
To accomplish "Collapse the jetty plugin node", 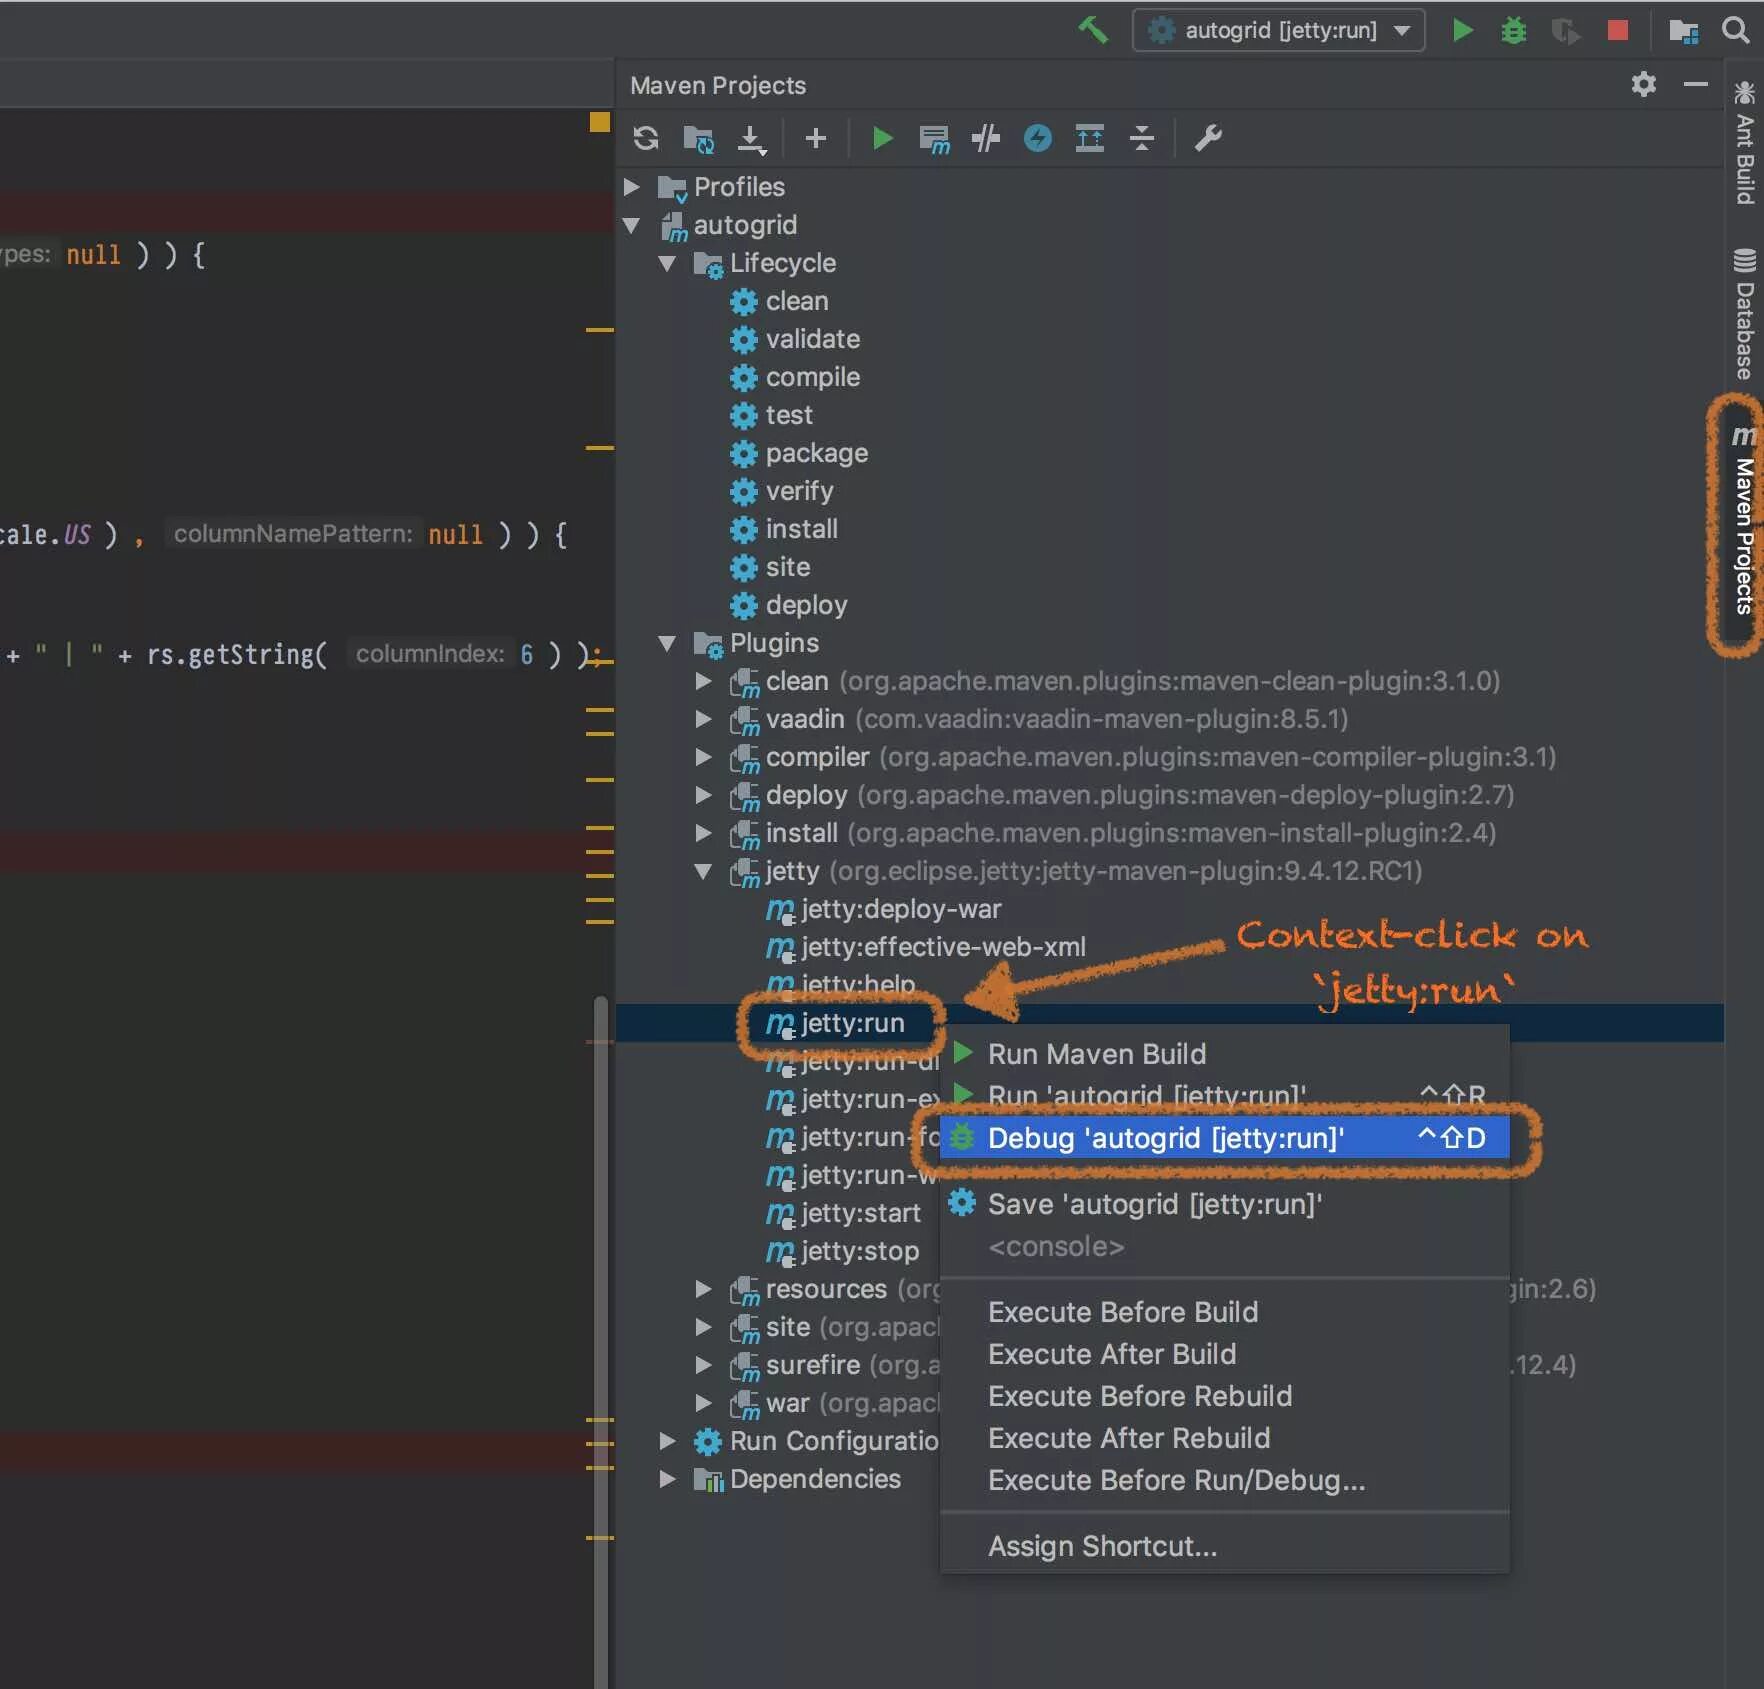I will point(704,871).
